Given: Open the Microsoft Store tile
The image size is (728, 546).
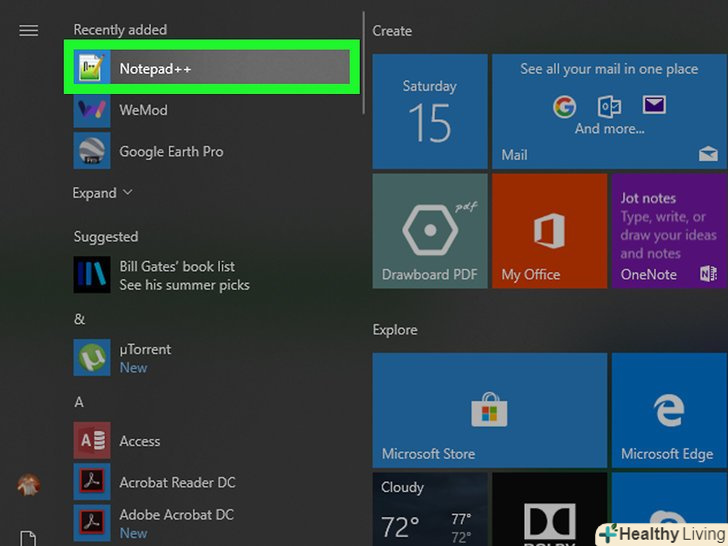Looking at the screenshot, I should [489, 410].
